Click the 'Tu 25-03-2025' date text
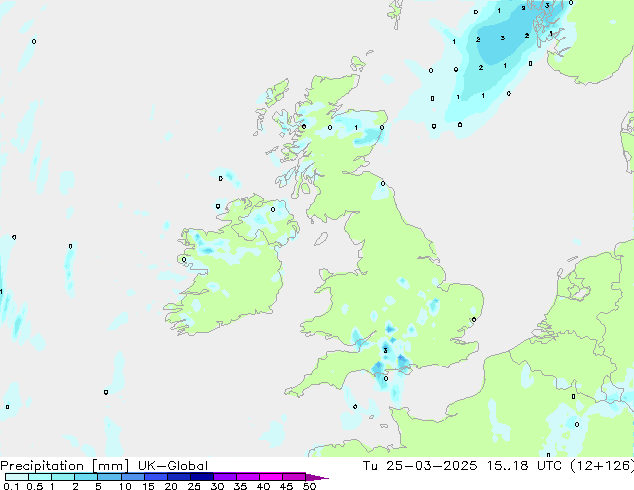 (x=420, y=466)
